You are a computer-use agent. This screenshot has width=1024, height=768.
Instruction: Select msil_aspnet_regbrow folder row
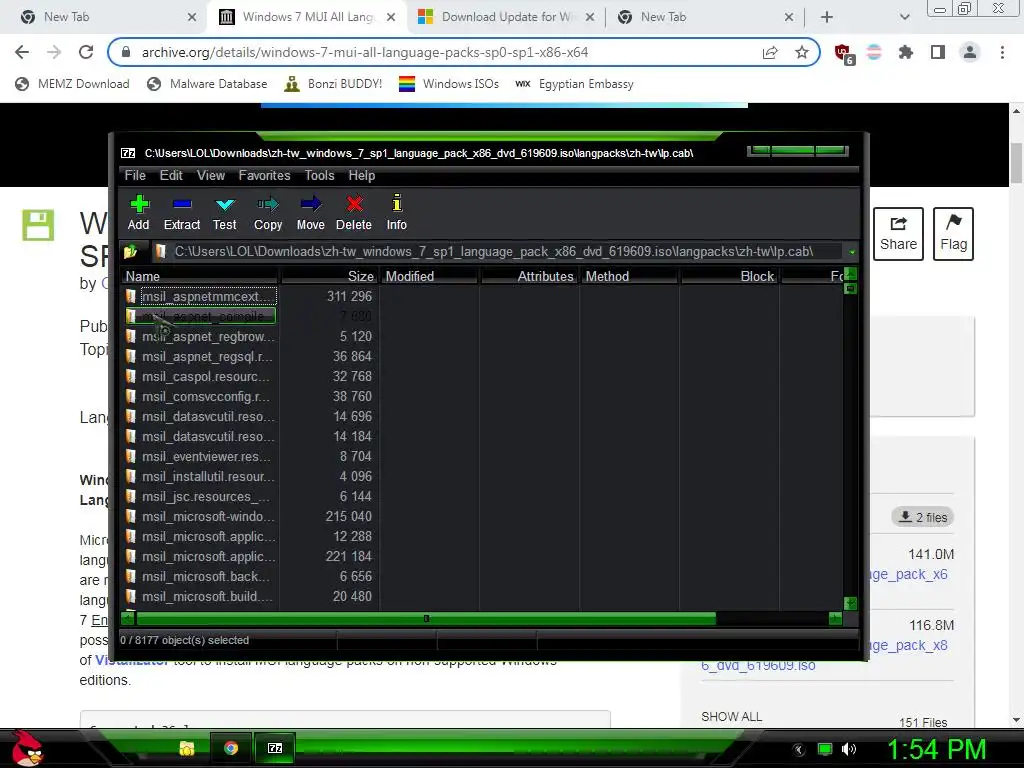[201, 336]
